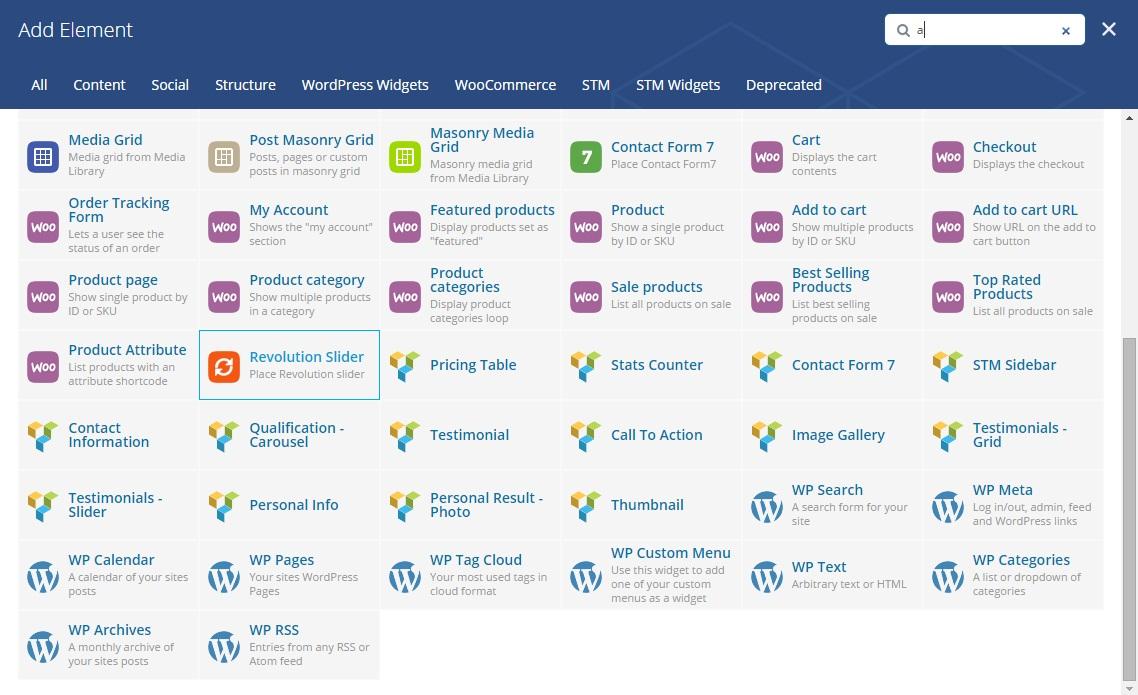Select the Image Gallery element icon
The width and height of the screenshot is (1138, 695).
pos(767,436)
